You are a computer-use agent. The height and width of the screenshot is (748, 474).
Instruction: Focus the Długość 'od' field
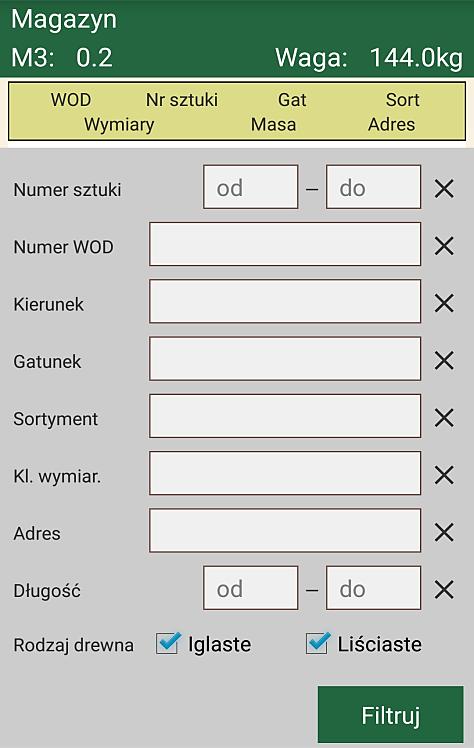251,588
